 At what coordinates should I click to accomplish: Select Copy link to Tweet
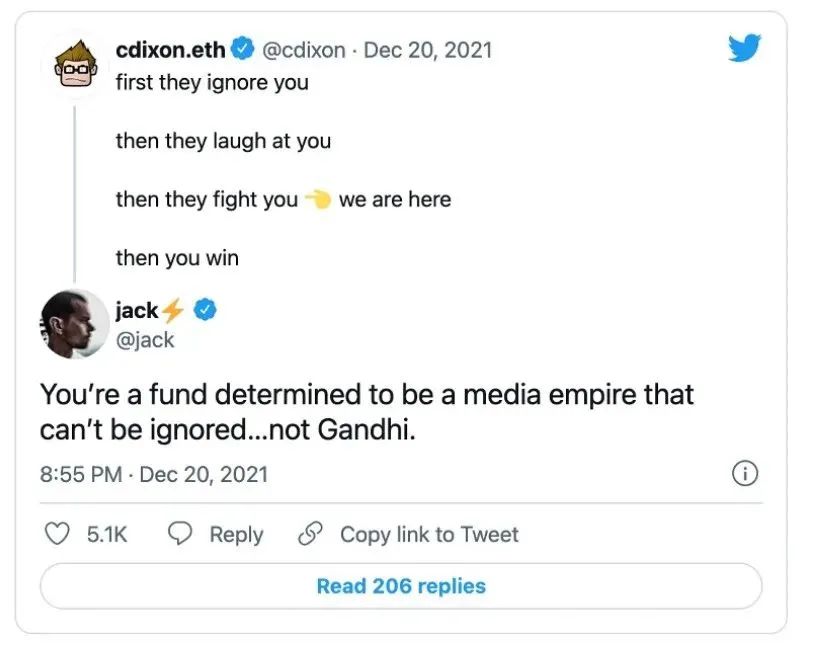pyautogui.click(x=429, y=534)
